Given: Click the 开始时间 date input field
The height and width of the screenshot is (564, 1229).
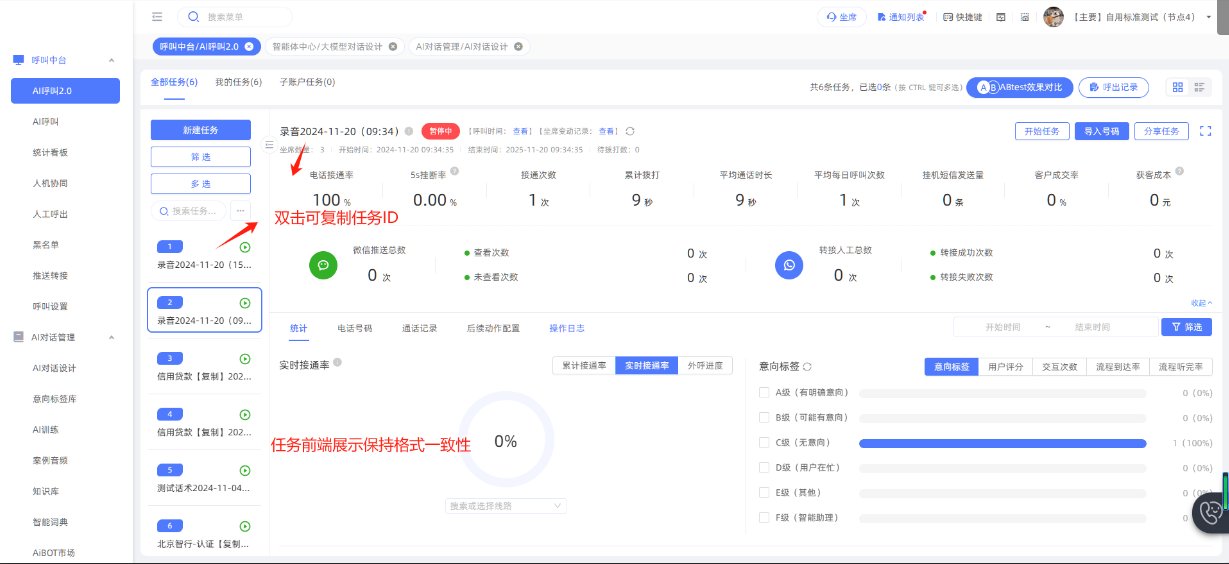Looking at the screenshot, I should (x=1002, y=327).
